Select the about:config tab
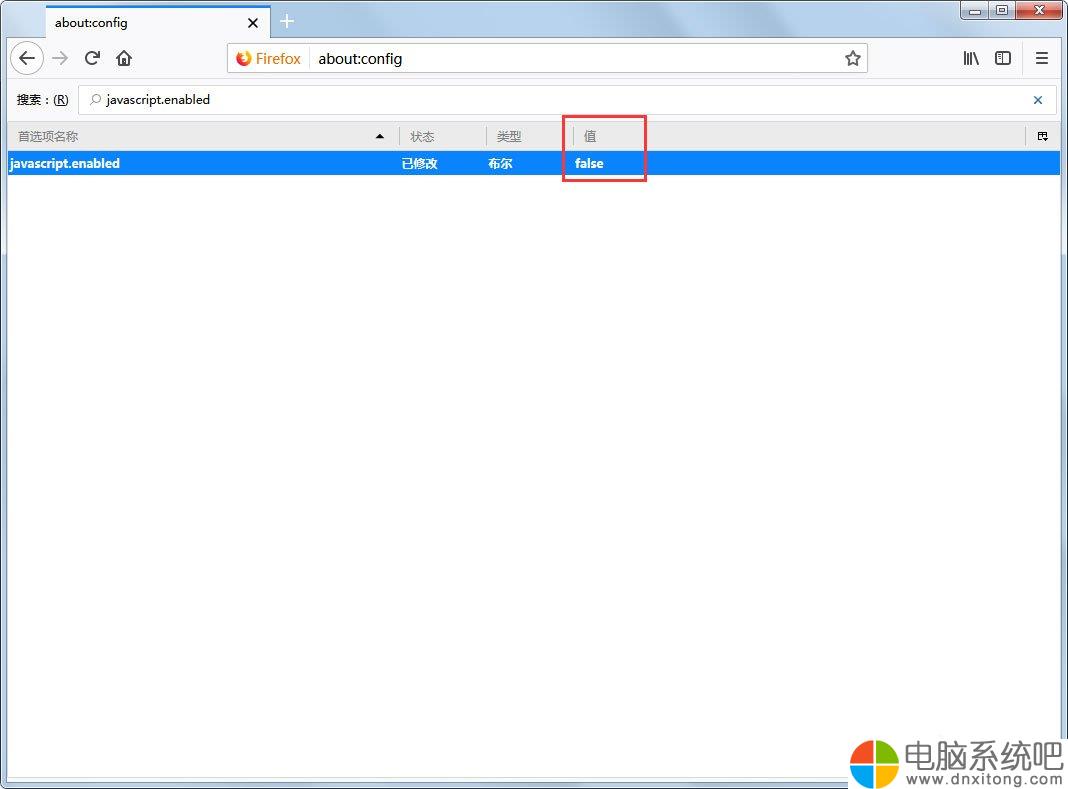 pos(158,22)
